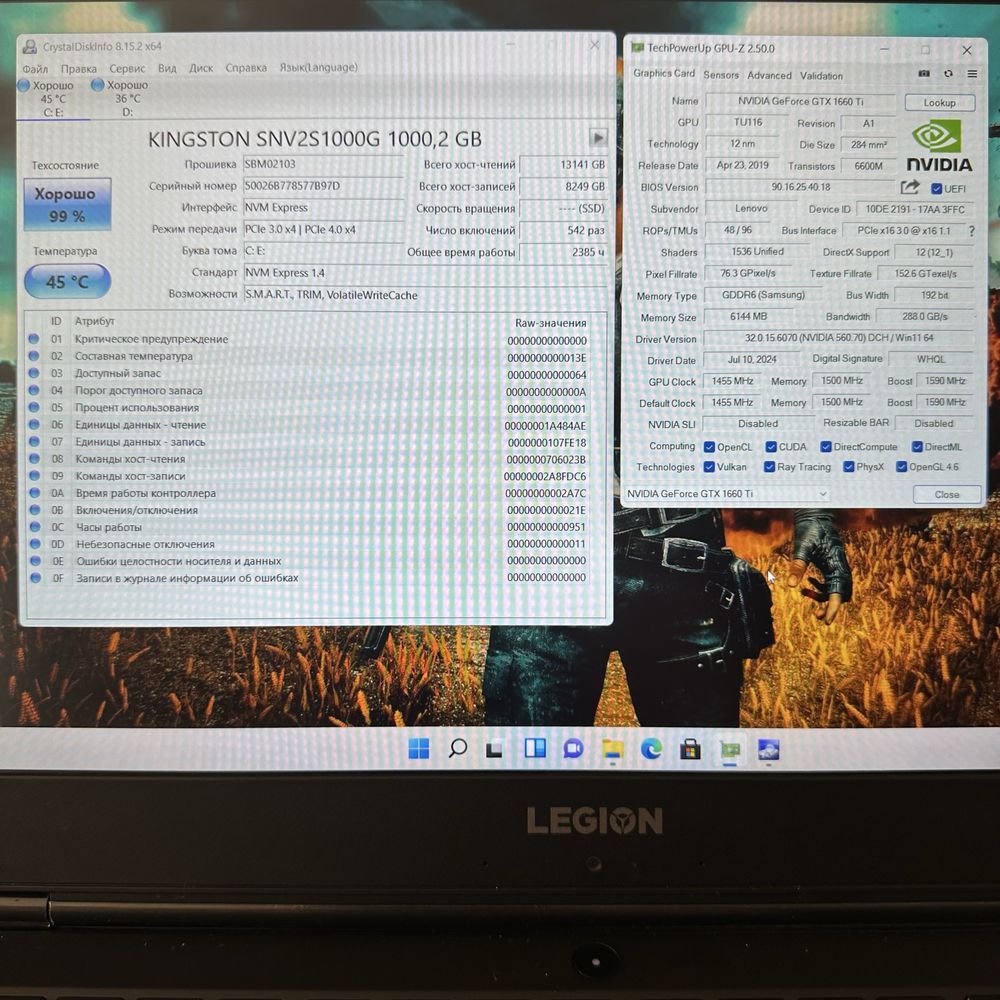Viewport: 1000px width, 1000px height.
Task: Toggle the UEFI checkbox
Action: (x=936, y=189)
